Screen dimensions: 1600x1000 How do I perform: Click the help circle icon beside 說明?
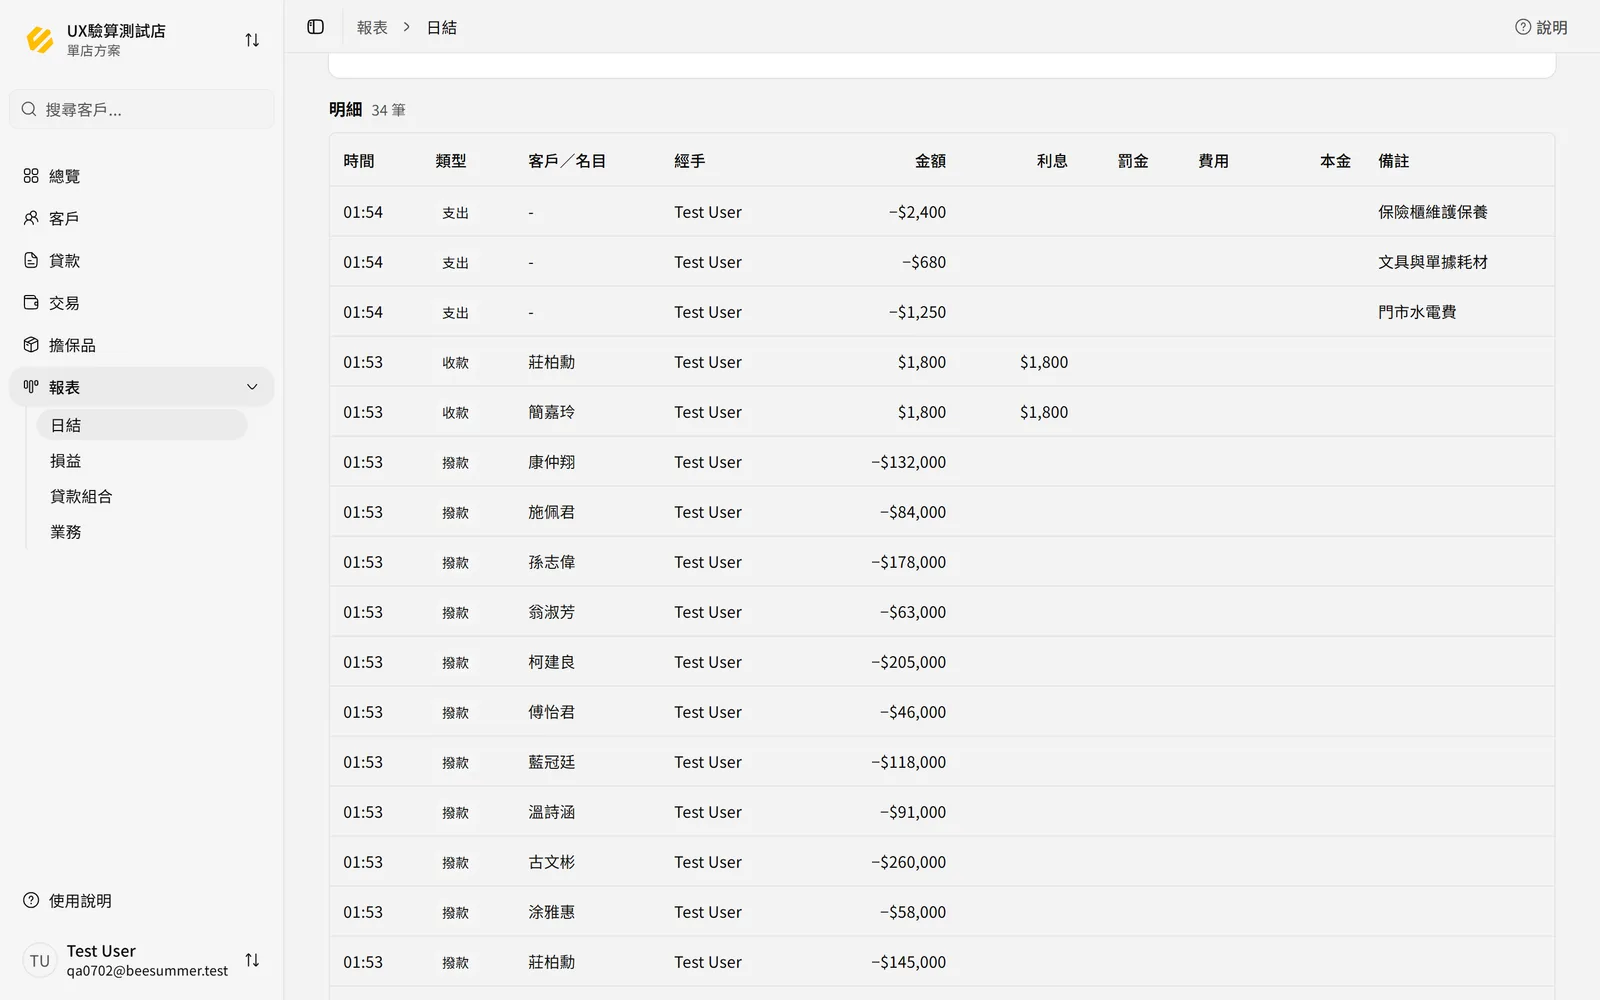pos(1523,27)
